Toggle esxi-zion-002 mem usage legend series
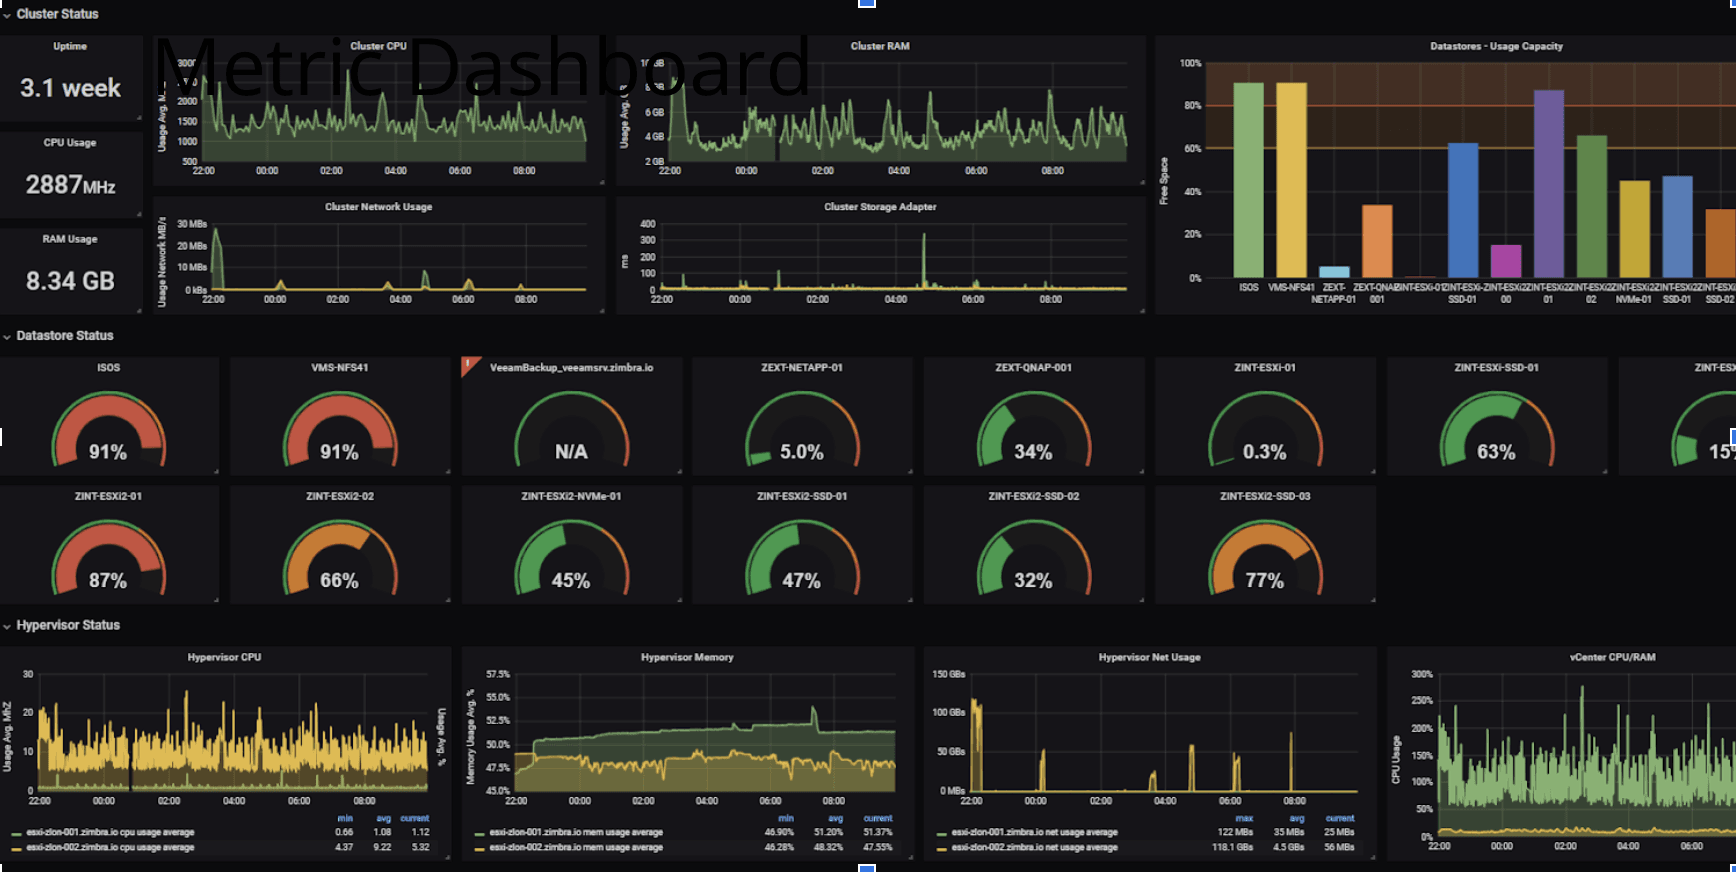 (x=576, y=847)
